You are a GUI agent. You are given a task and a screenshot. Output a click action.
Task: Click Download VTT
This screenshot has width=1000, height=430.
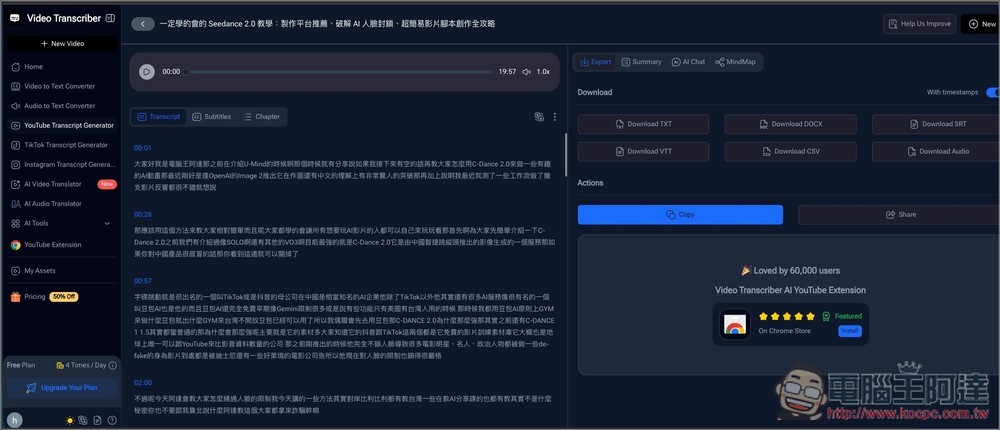(x=643, y=151)
